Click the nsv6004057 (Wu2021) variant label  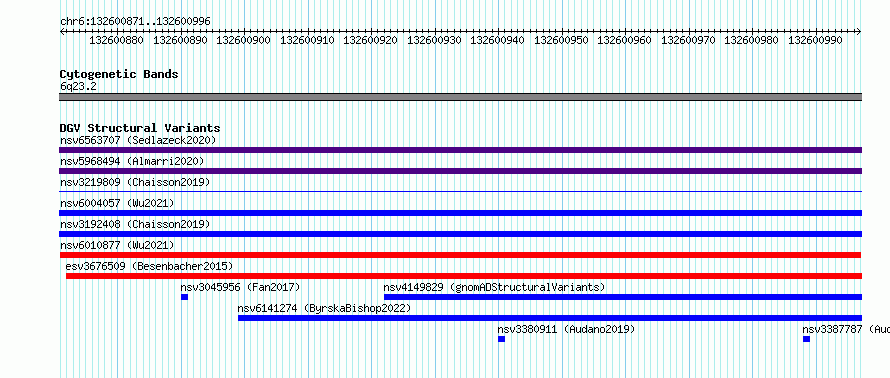tap(117, 203)
